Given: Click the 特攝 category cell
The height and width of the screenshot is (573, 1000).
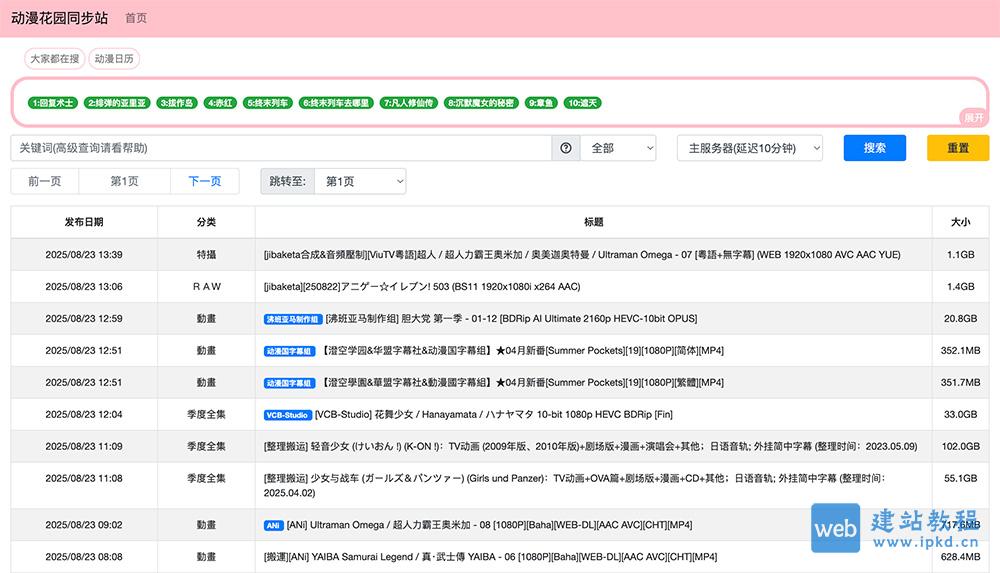Looking at the screenshot, I should coord(206,255).
